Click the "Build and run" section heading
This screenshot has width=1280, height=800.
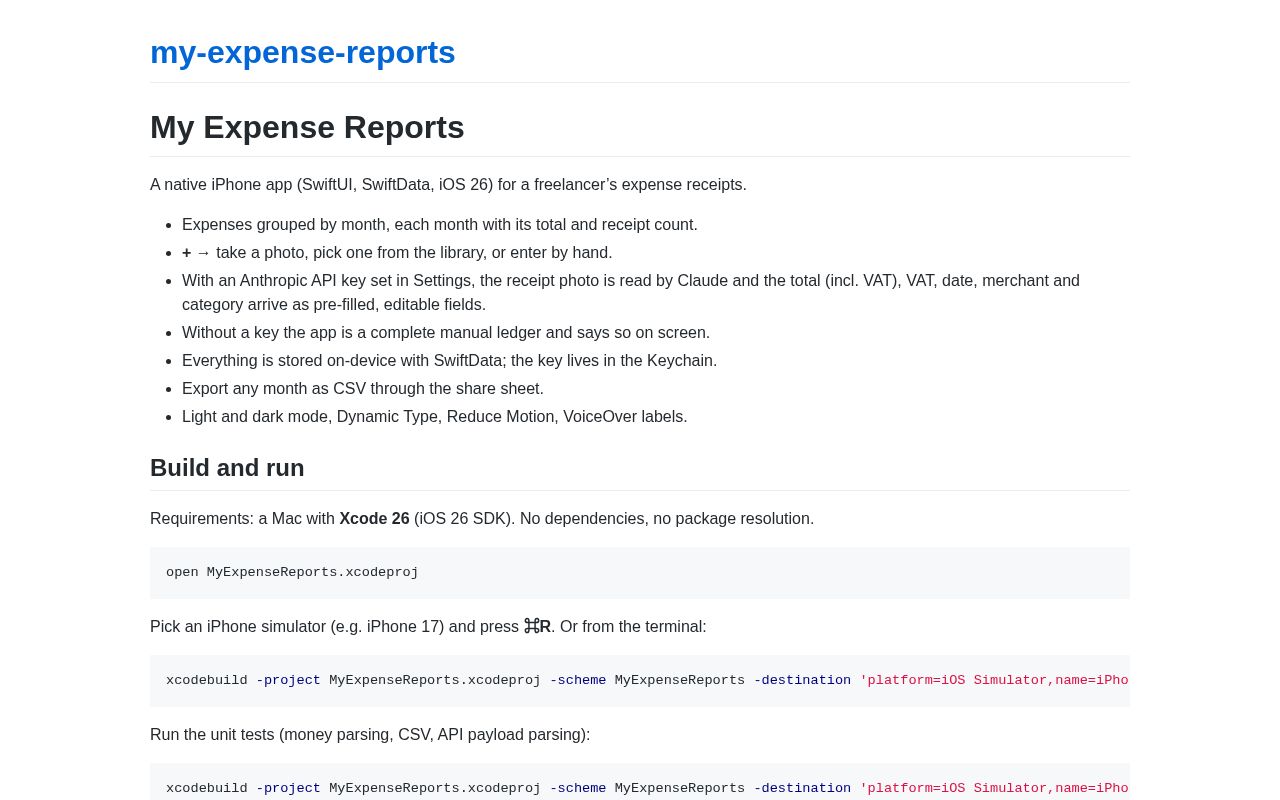pyautogui.click(x=227, y=468)
